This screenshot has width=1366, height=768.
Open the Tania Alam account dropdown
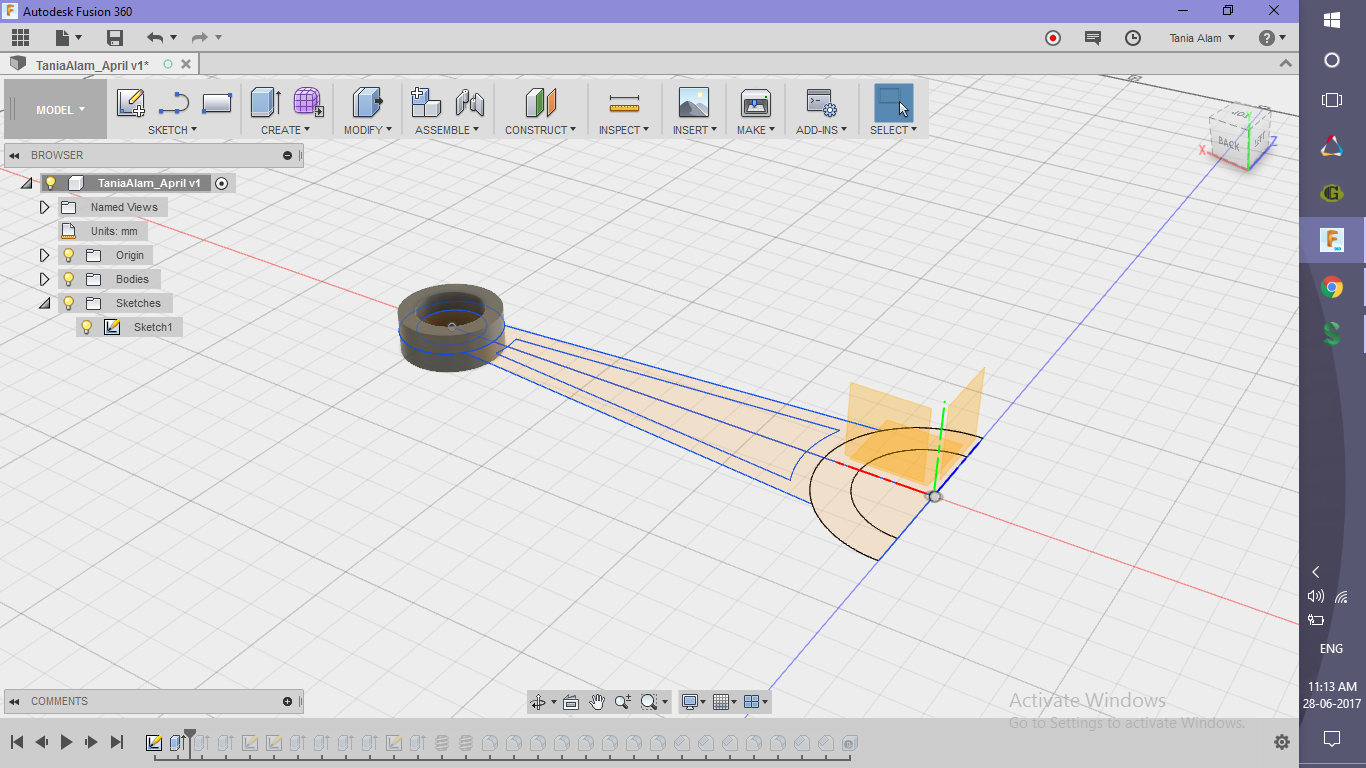pos(1202,38)
